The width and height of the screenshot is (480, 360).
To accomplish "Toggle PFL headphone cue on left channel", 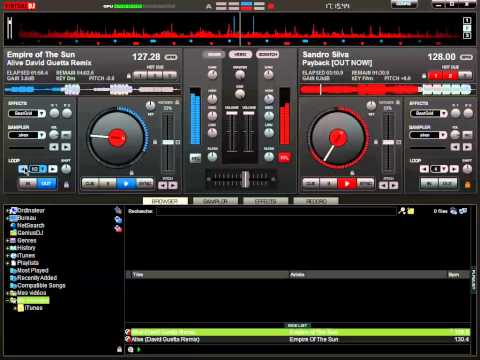I will point(195,158).
